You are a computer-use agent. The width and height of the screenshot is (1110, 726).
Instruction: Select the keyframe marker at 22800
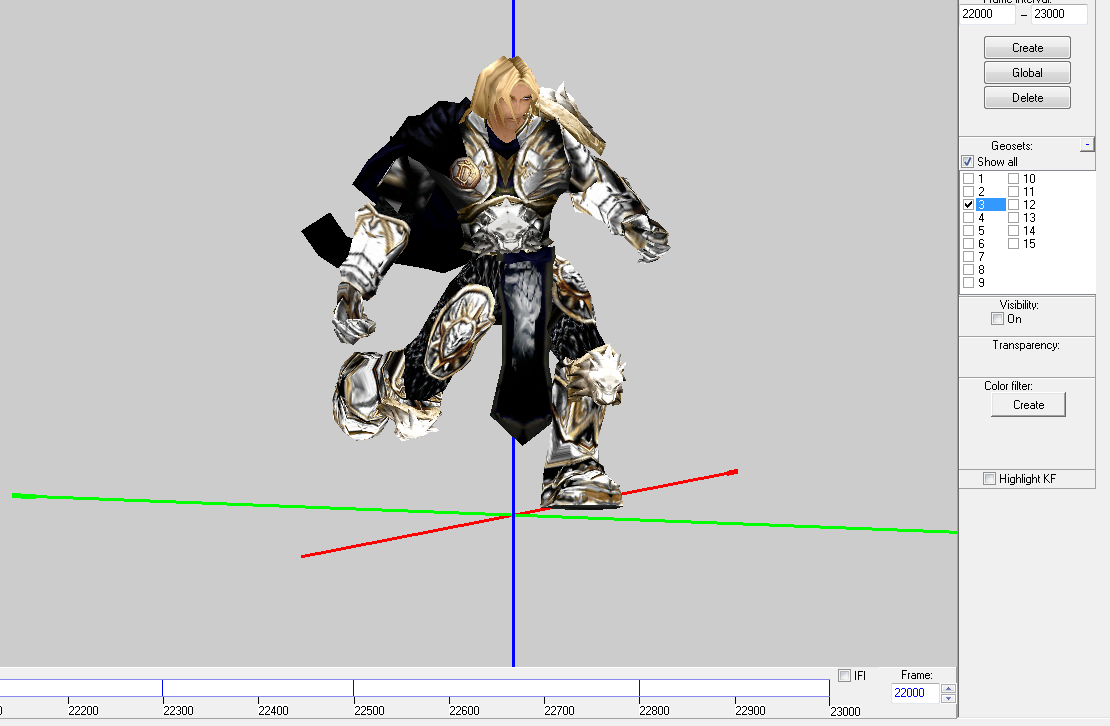tap(639, 688)
